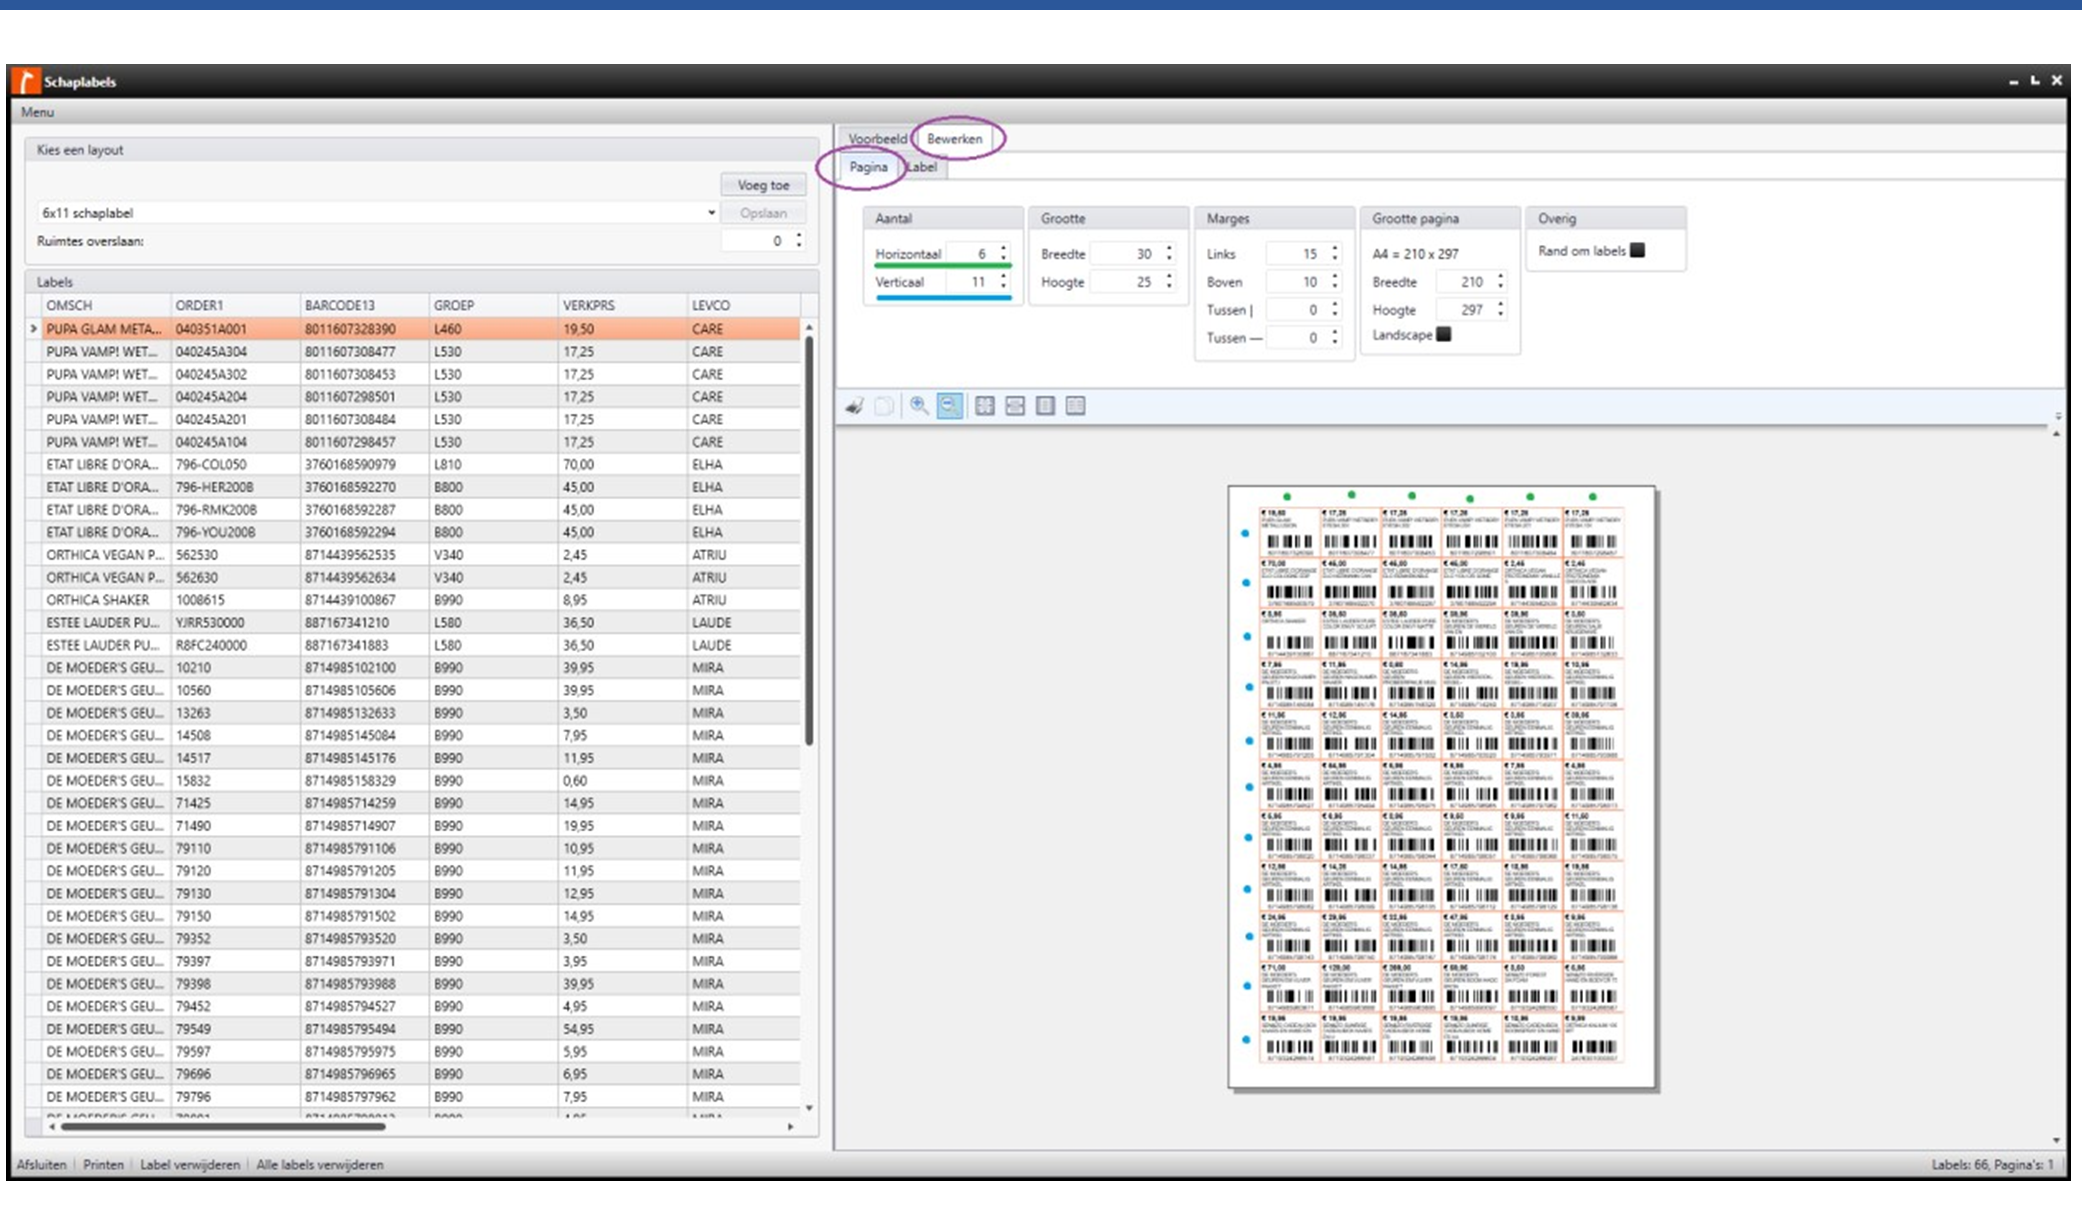Select the Label sub-tab
This screenshot has height=1211, width=2089.
point(922,167)
